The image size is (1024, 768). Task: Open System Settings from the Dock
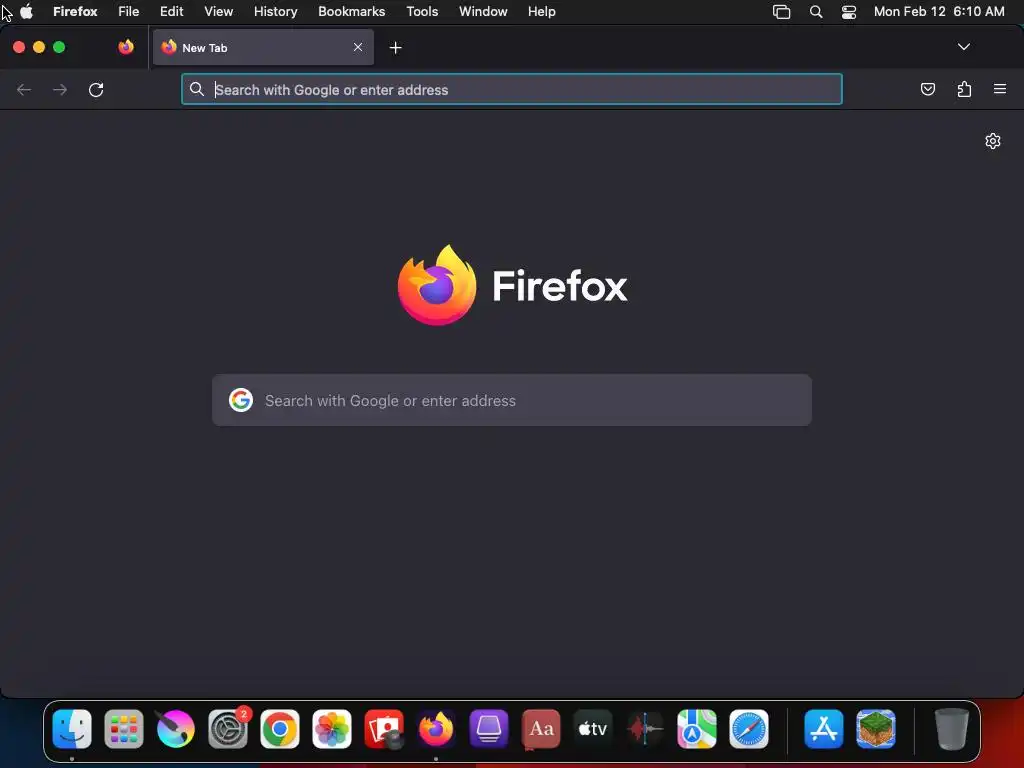click(x=228, y=729)
